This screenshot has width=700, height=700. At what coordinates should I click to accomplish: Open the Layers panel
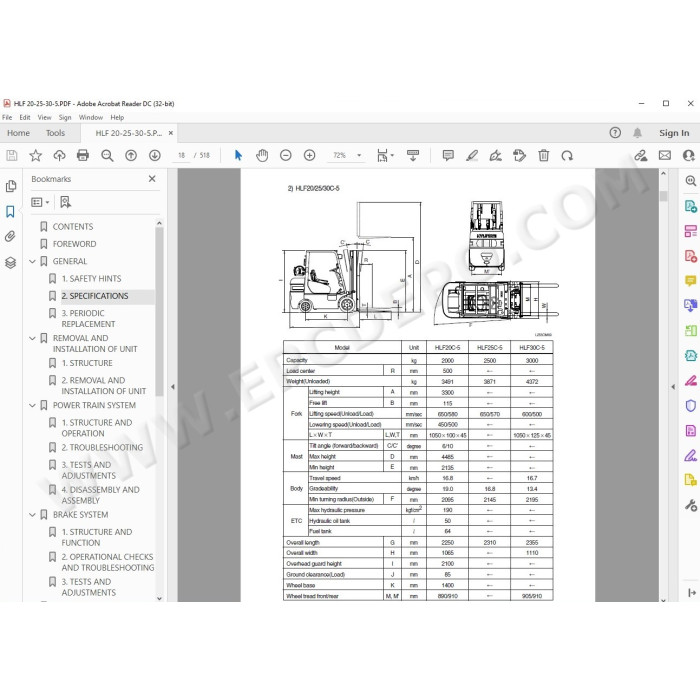click(10, 262)
